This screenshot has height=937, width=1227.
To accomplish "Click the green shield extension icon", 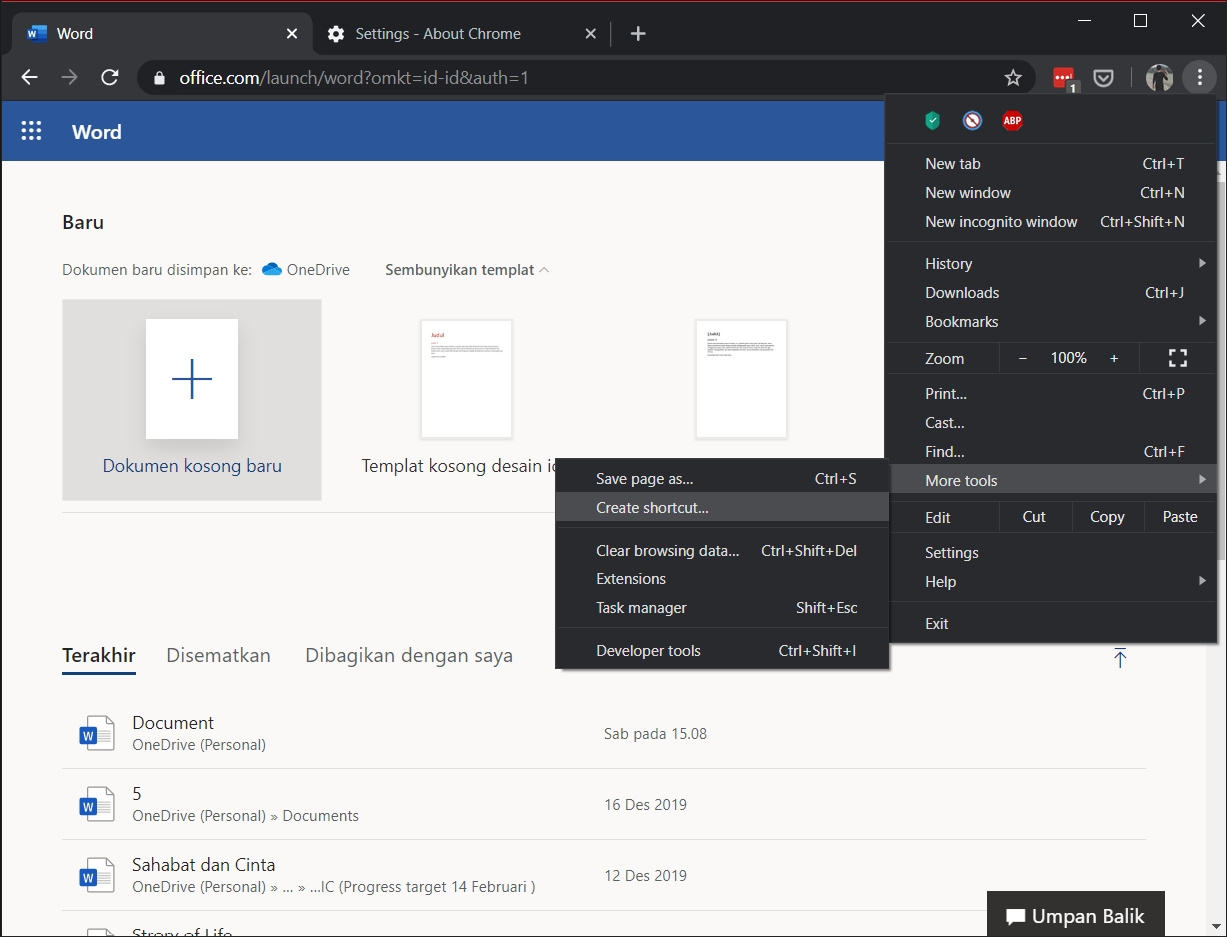I will (932, 121).
